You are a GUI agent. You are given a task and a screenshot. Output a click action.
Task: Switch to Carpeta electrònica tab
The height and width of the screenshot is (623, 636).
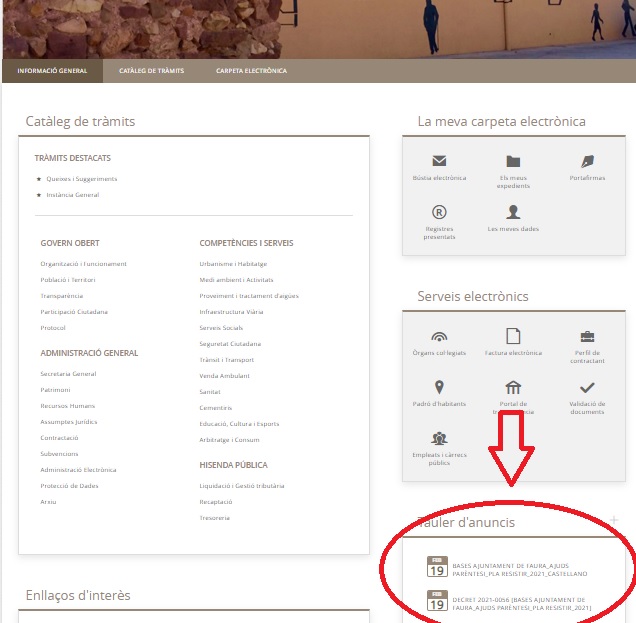[251, 71]
